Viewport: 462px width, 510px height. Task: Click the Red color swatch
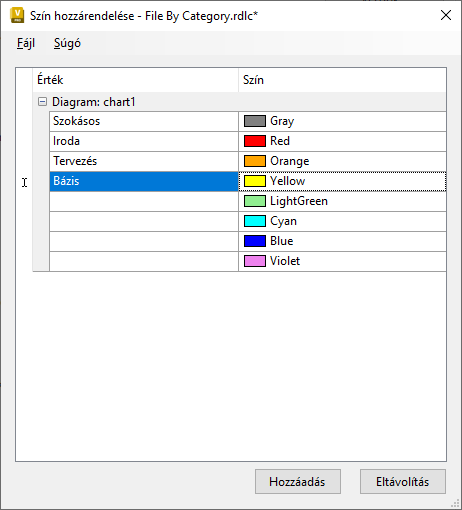255,141
